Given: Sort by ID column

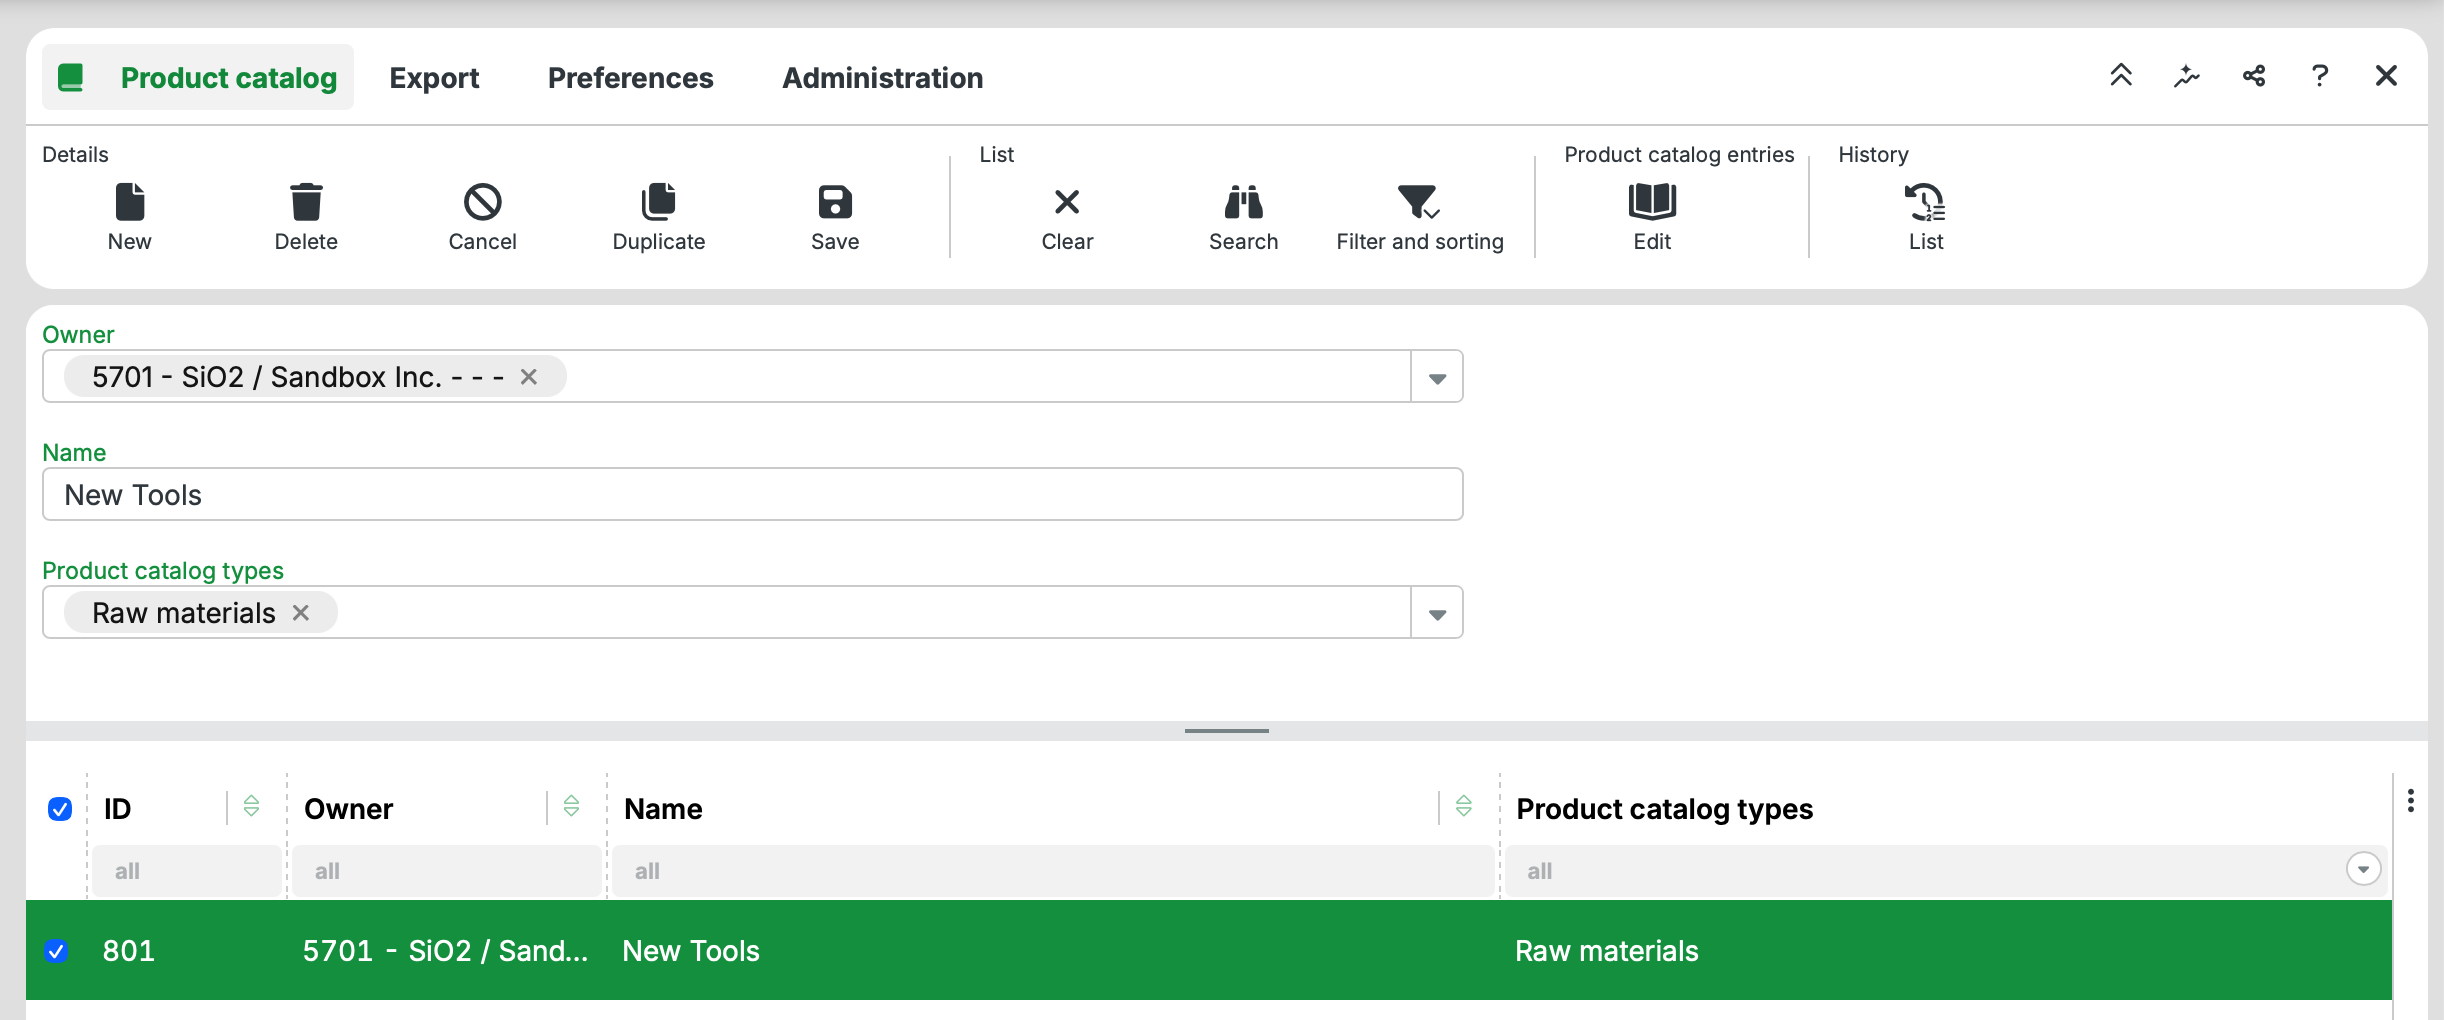Looking at the screenshot, I should pyautogui.click(x=251, y=806).
